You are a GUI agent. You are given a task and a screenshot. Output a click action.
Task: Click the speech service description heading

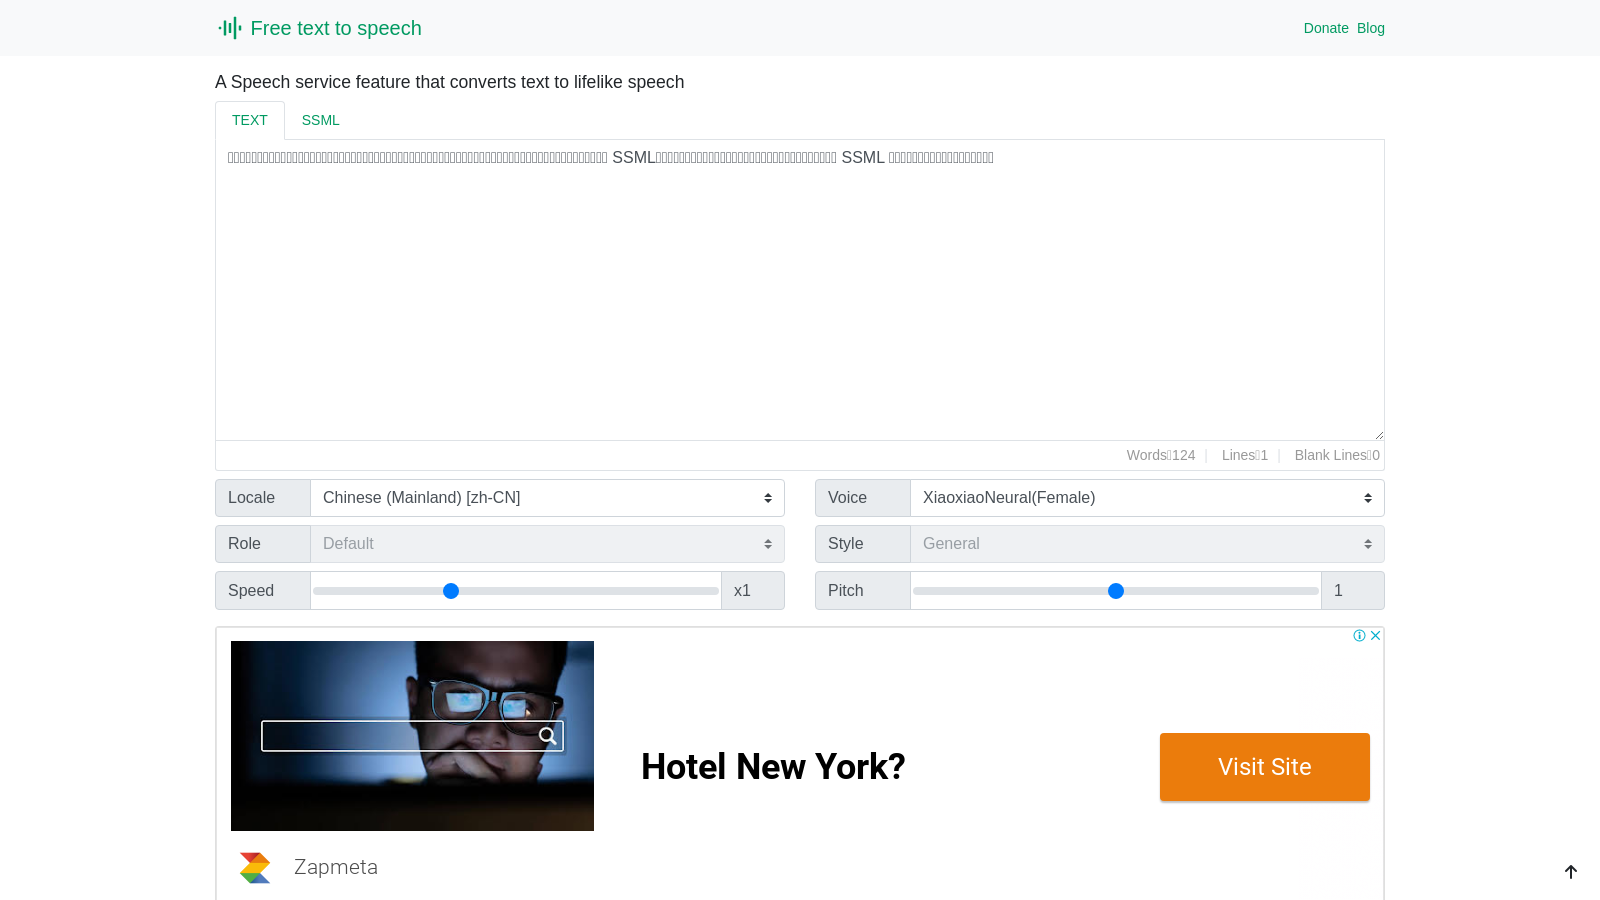pos(450,82)
